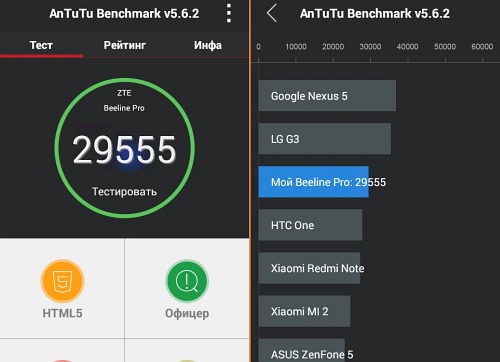
Task: Open the Инфа tab
Action: click(208, 45)
